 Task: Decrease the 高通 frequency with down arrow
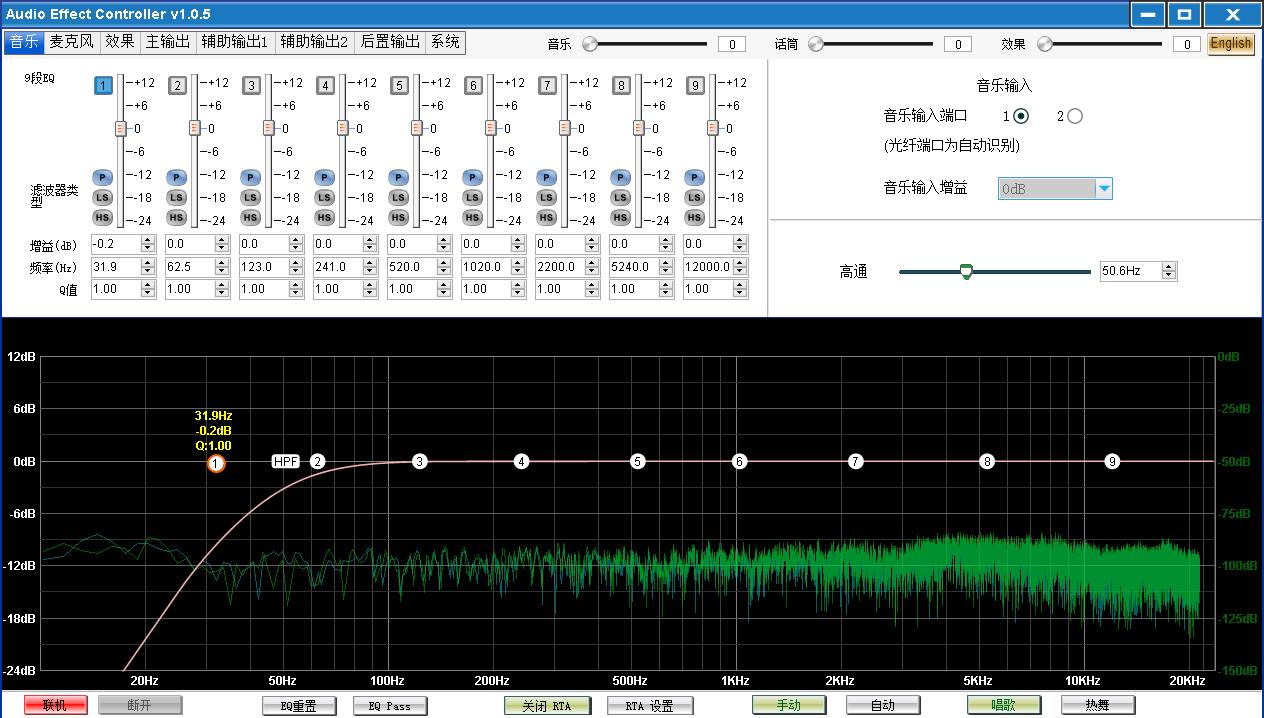coord(1169,275)
